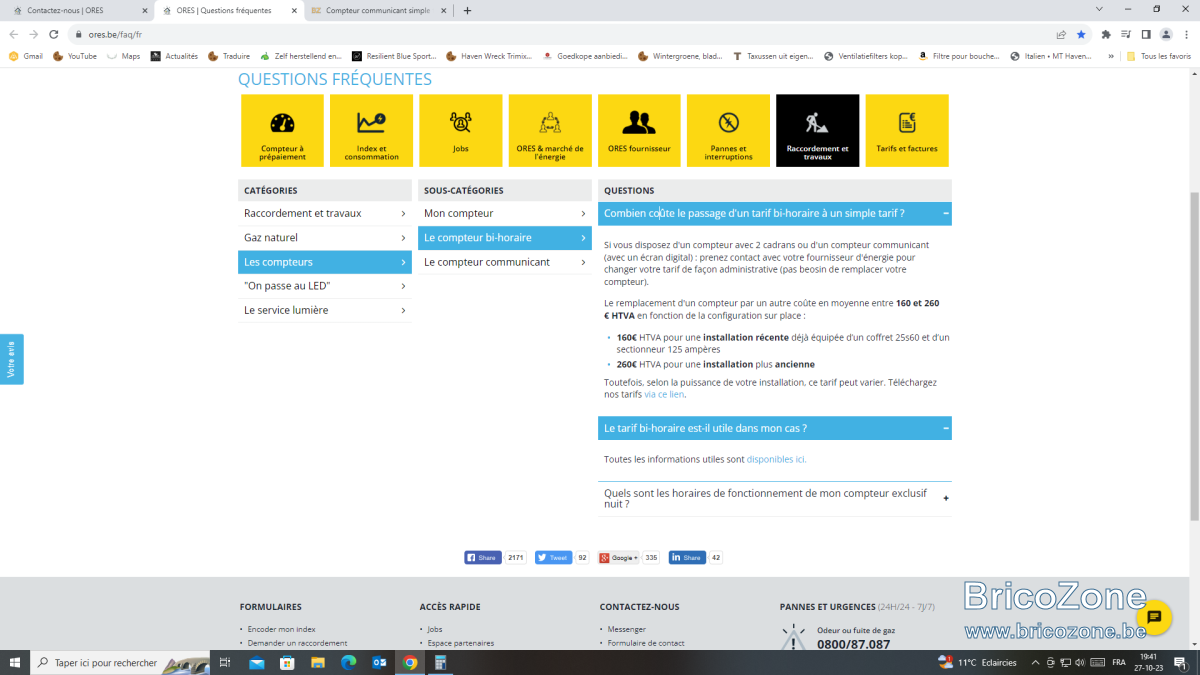
Task: Select the ORES fournisseur tile
Action: tap(639, 130)
